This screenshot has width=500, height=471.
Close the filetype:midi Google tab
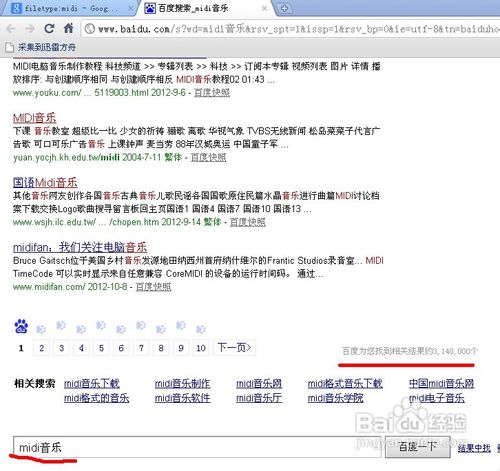tap(131, 8)
